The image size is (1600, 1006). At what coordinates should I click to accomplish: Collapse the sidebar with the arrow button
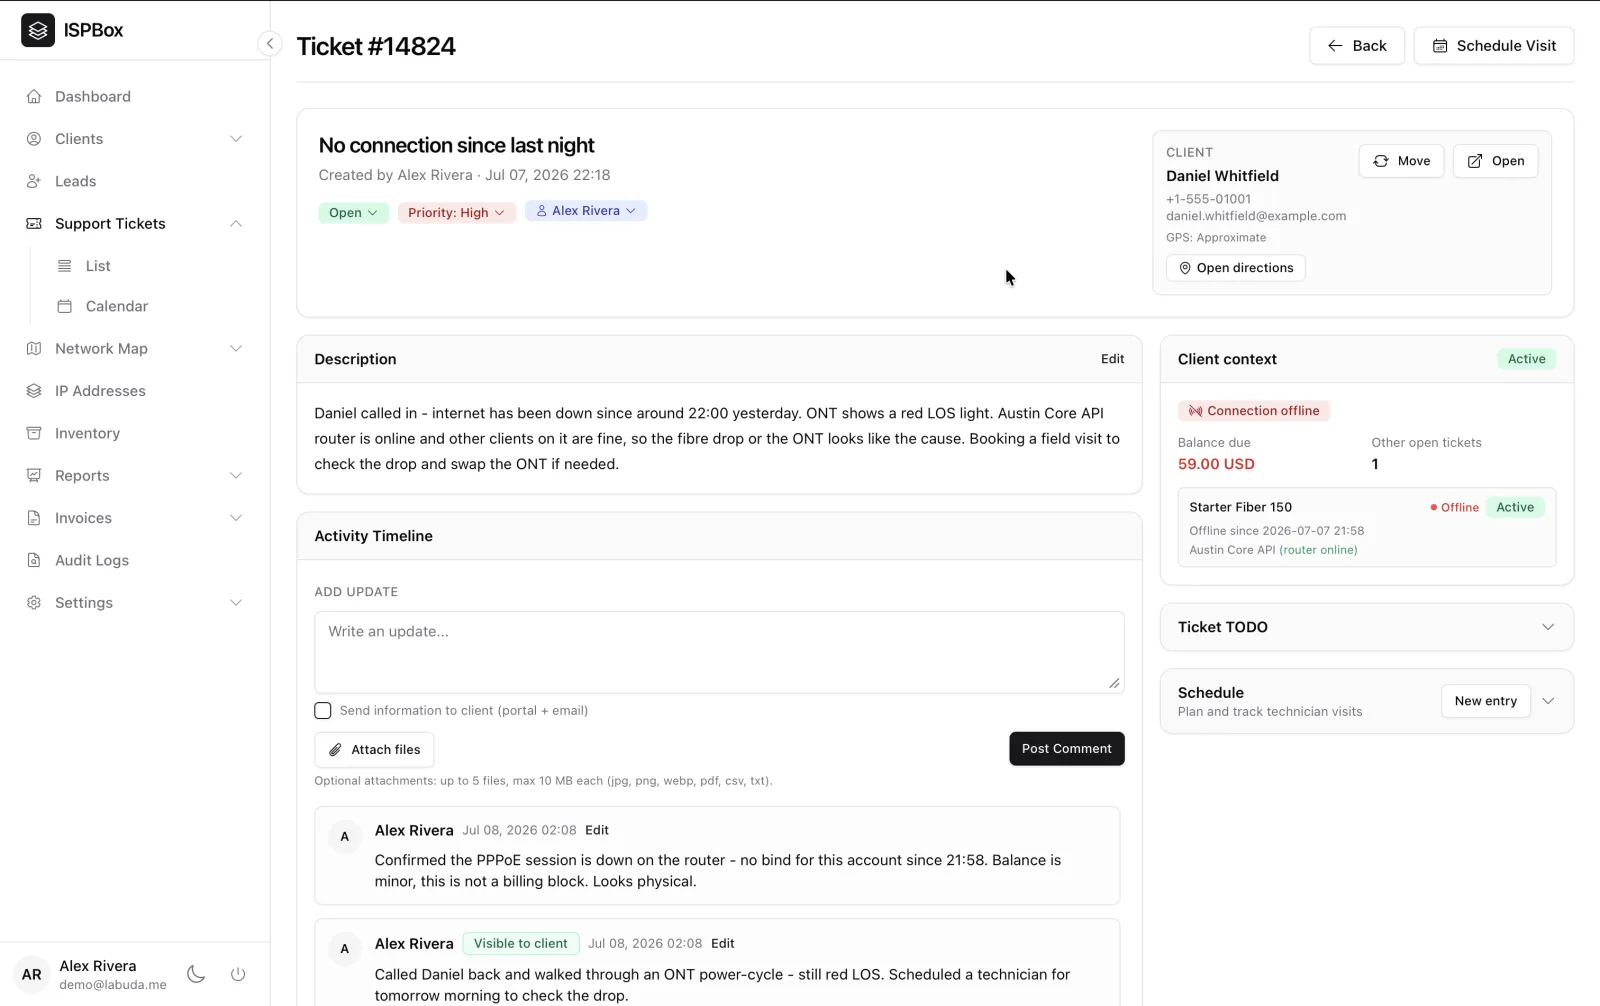pyautogui.click(x=269, y=44)
